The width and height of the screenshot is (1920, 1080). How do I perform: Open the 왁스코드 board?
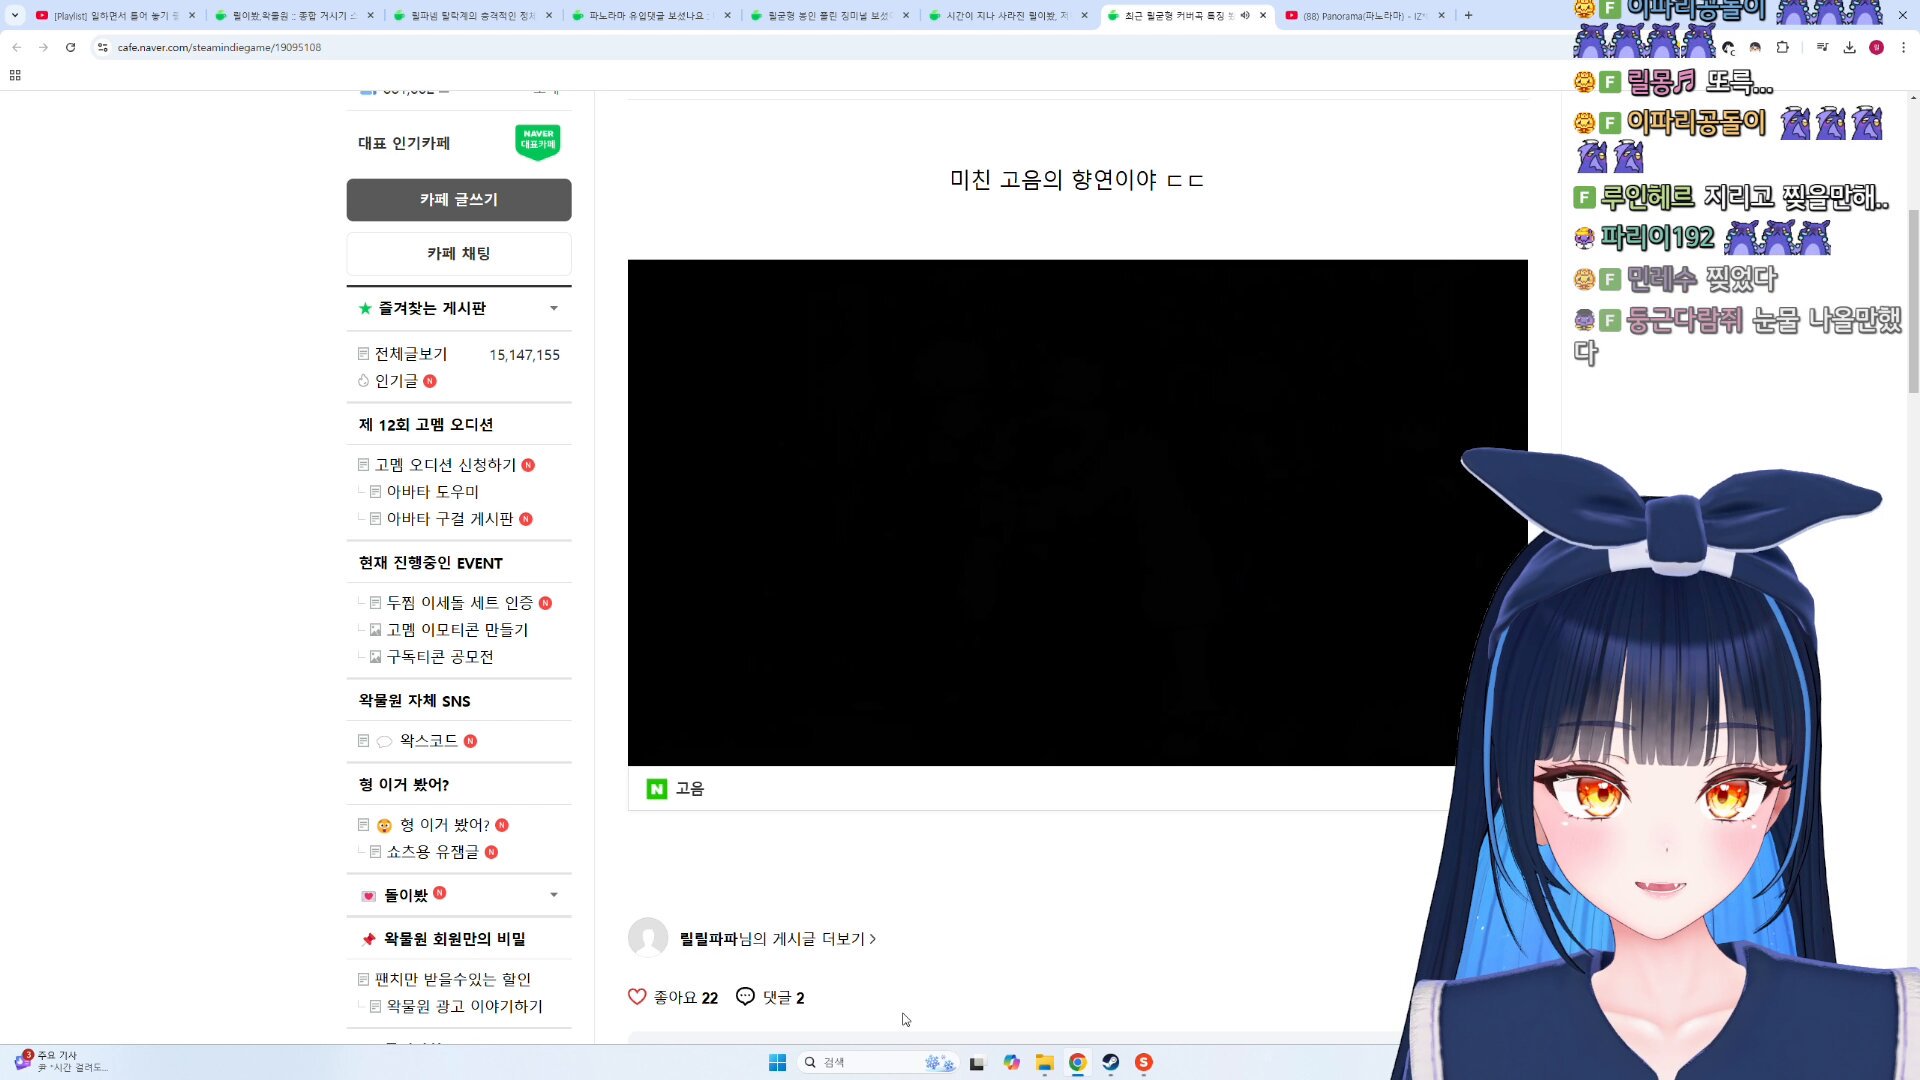click(428, 741)
